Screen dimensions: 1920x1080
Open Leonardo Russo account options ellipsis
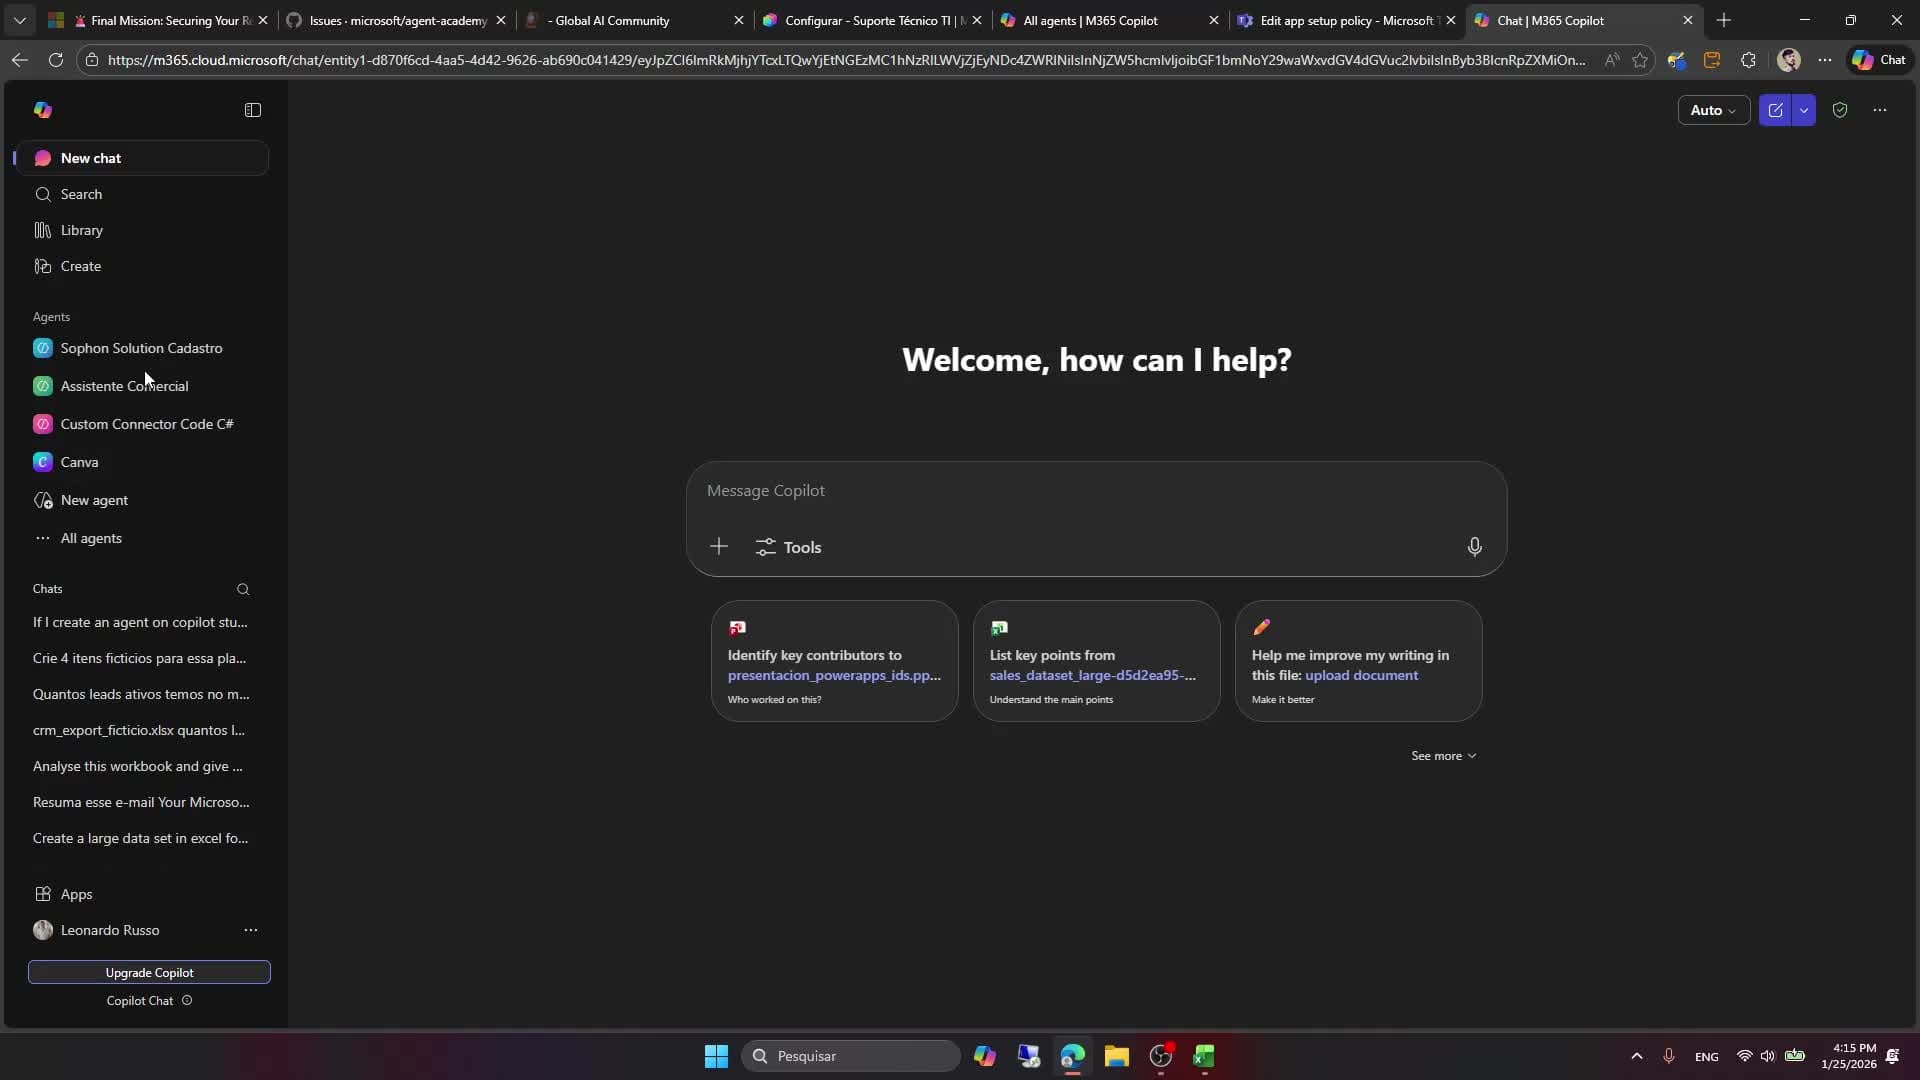(250, 930)
